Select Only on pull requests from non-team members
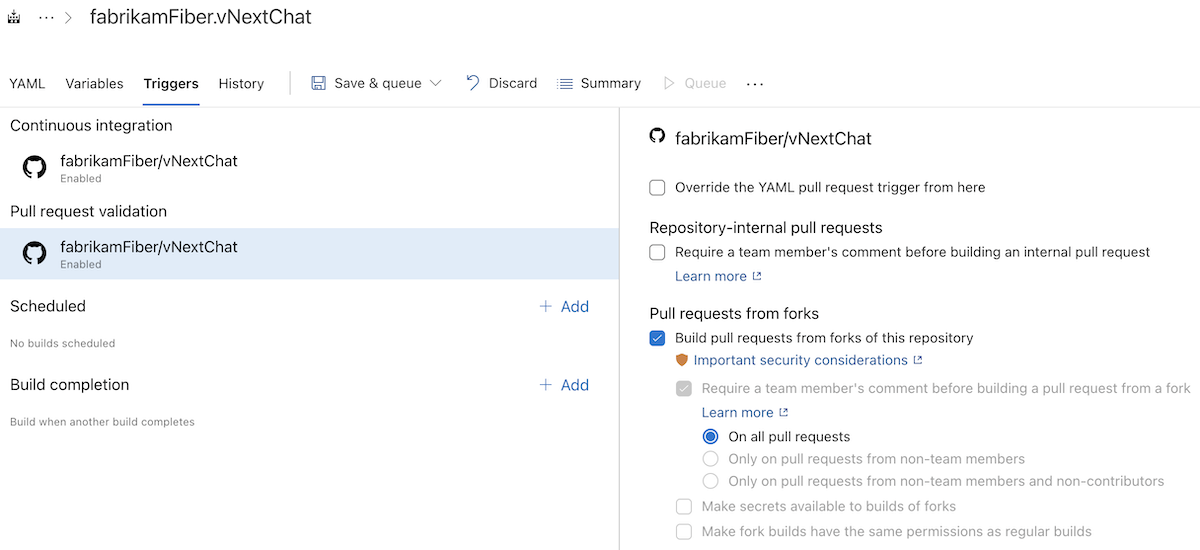 click(710, 459)
